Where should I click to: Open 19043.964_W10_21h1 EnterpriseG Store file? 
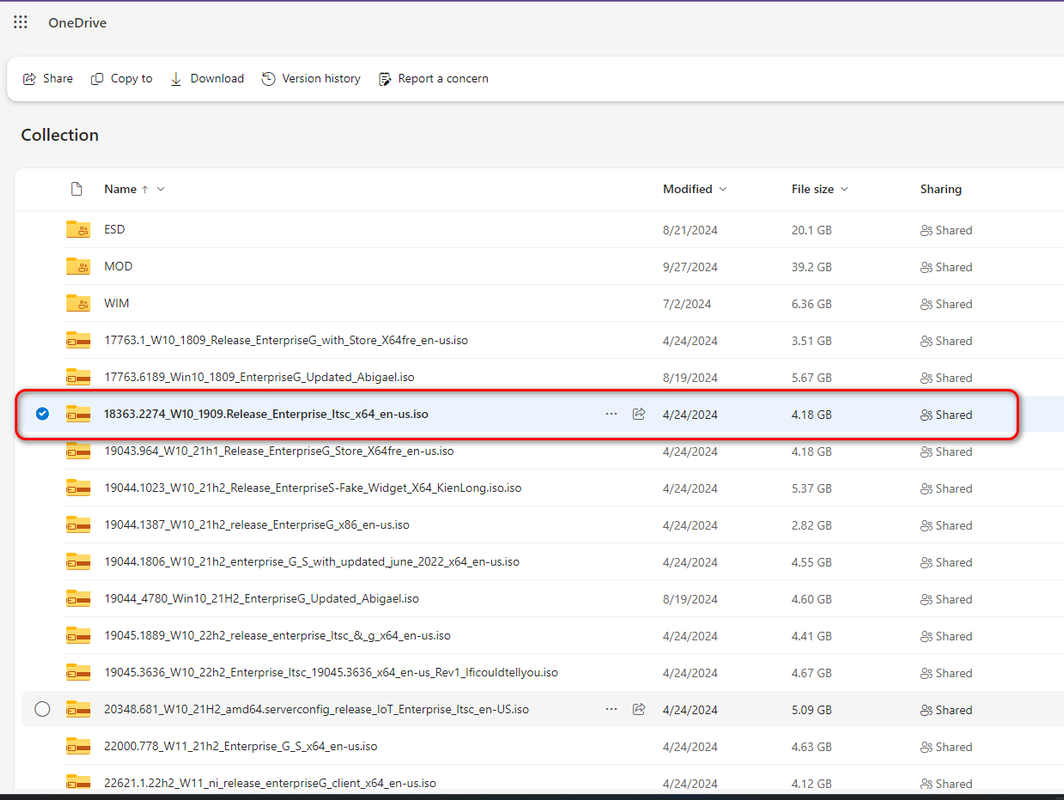tap(279, 451)
